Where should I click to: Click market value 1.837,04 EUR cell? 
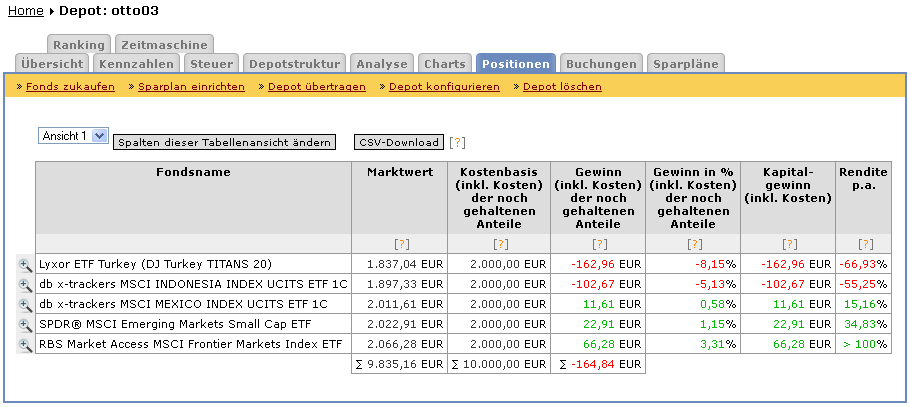coord(399,265)
